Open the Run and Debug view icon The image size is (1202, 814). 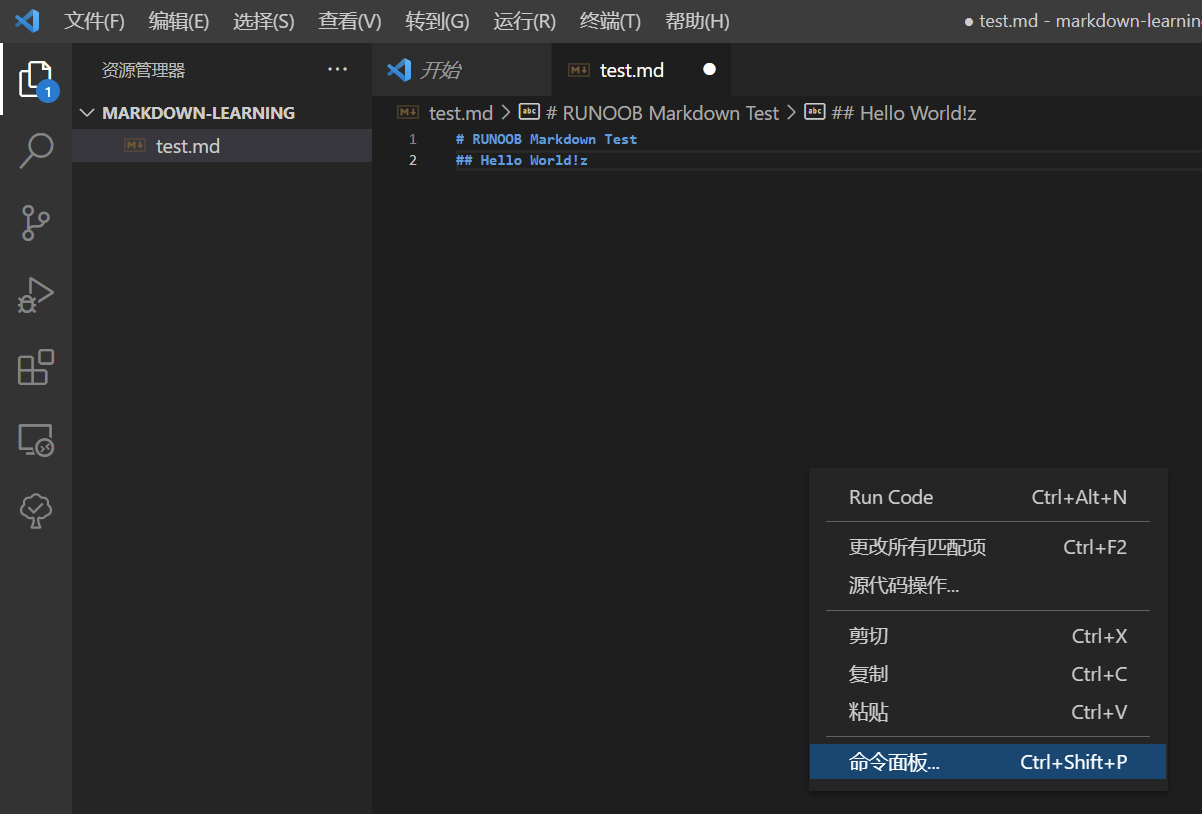(x=36, y=295)
